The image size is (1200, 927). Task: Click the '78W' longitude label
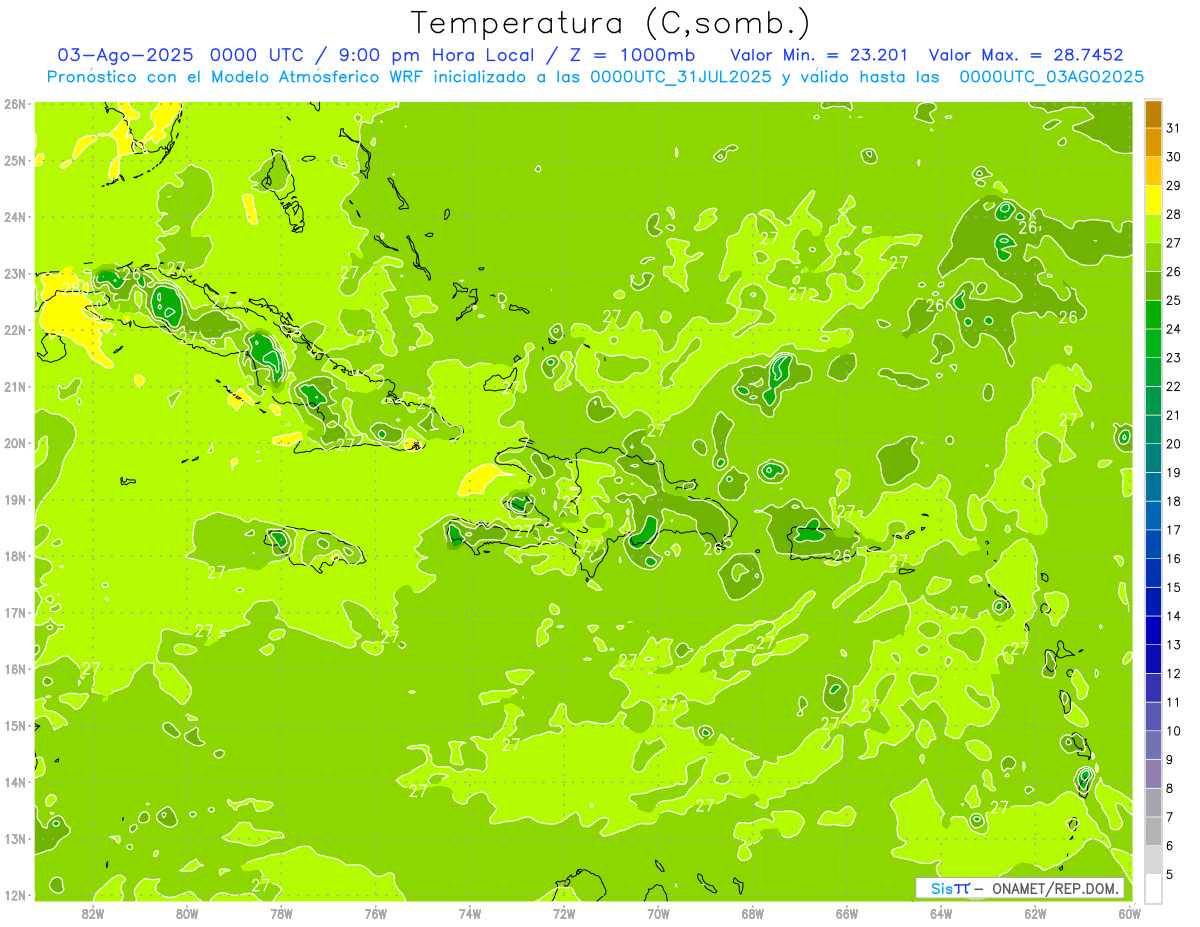coord(281,913)
